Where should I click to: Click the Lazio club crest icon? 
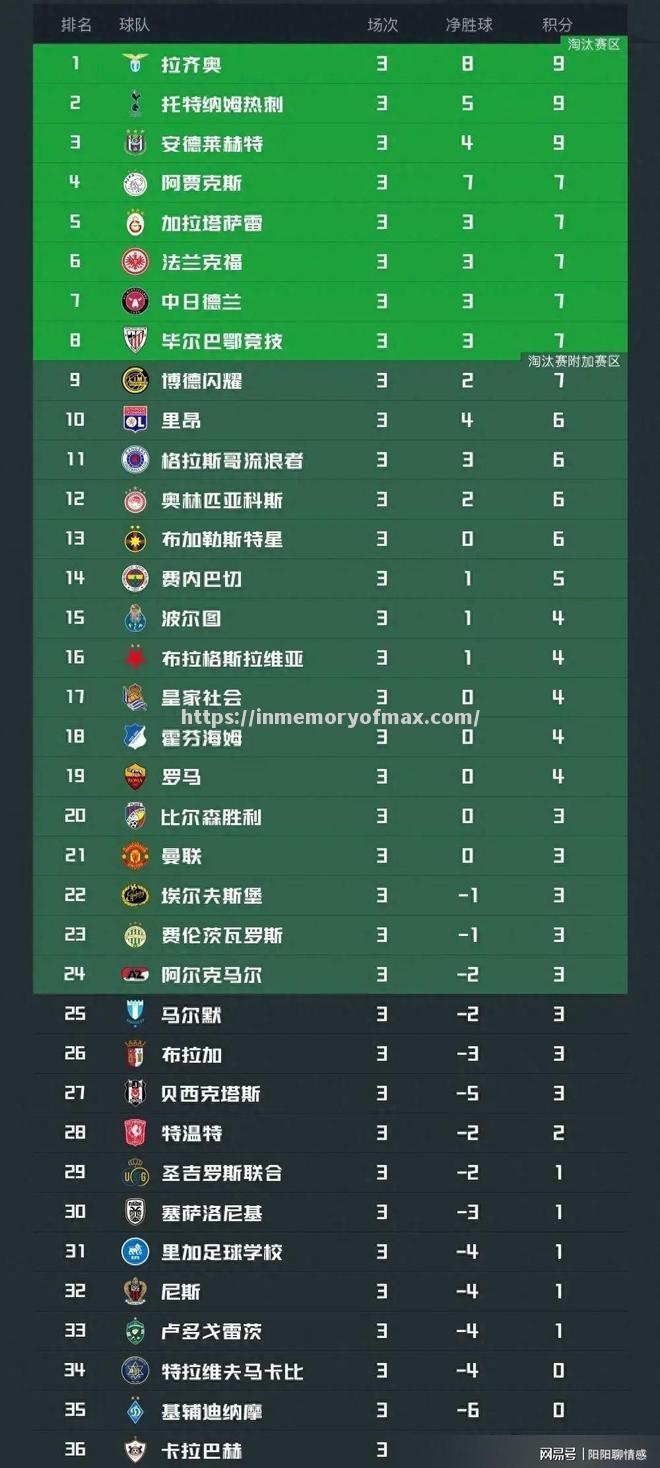pos(134,65)
